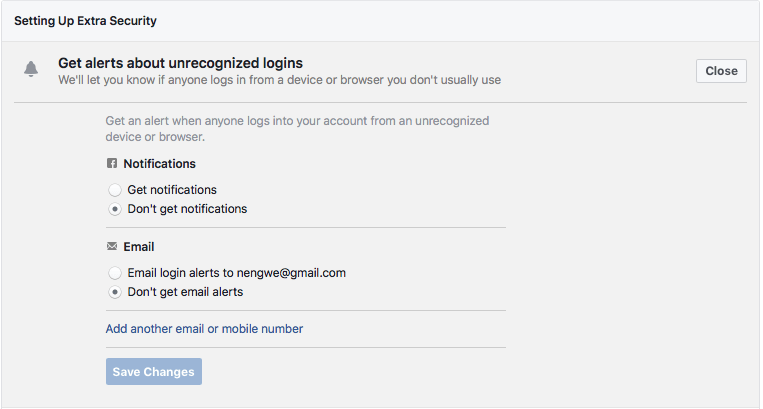Choose the Don't get email alerts radio circle

click(x=115, y=292)
